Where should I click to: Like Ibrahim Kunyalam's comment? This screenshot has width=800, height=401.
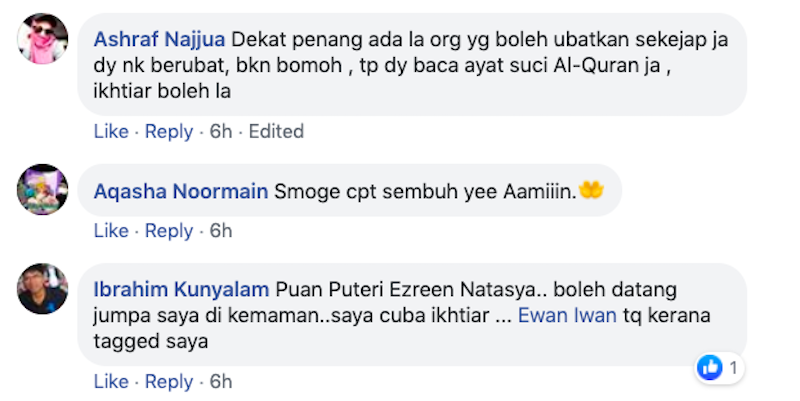point(111,382)
